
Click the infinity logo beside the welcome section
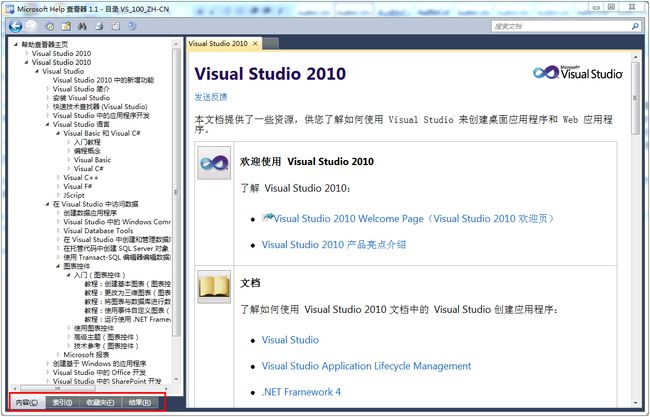214,163
